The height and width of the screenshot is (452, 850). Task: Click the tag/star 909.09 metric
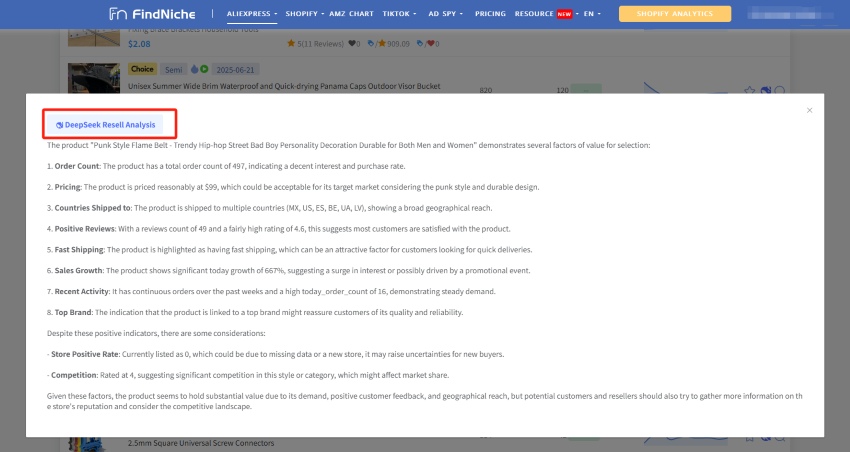point(389,43)
